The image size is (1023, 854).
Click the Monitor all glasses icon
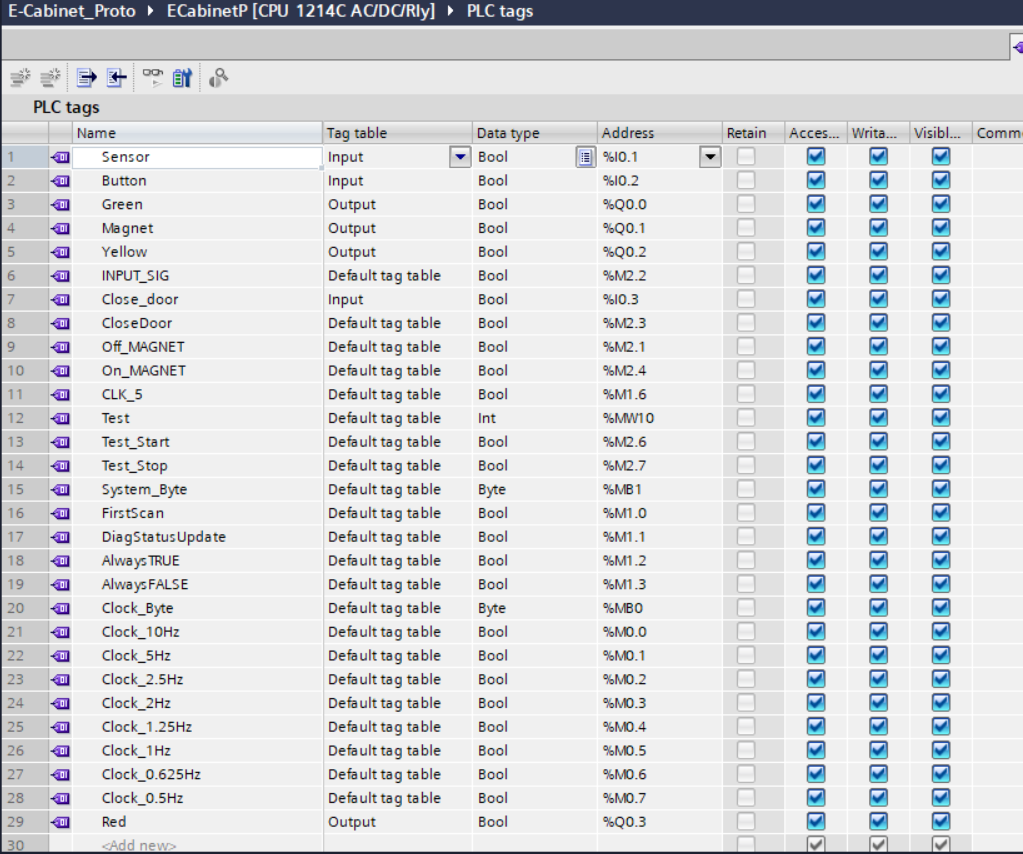point(152,76)
